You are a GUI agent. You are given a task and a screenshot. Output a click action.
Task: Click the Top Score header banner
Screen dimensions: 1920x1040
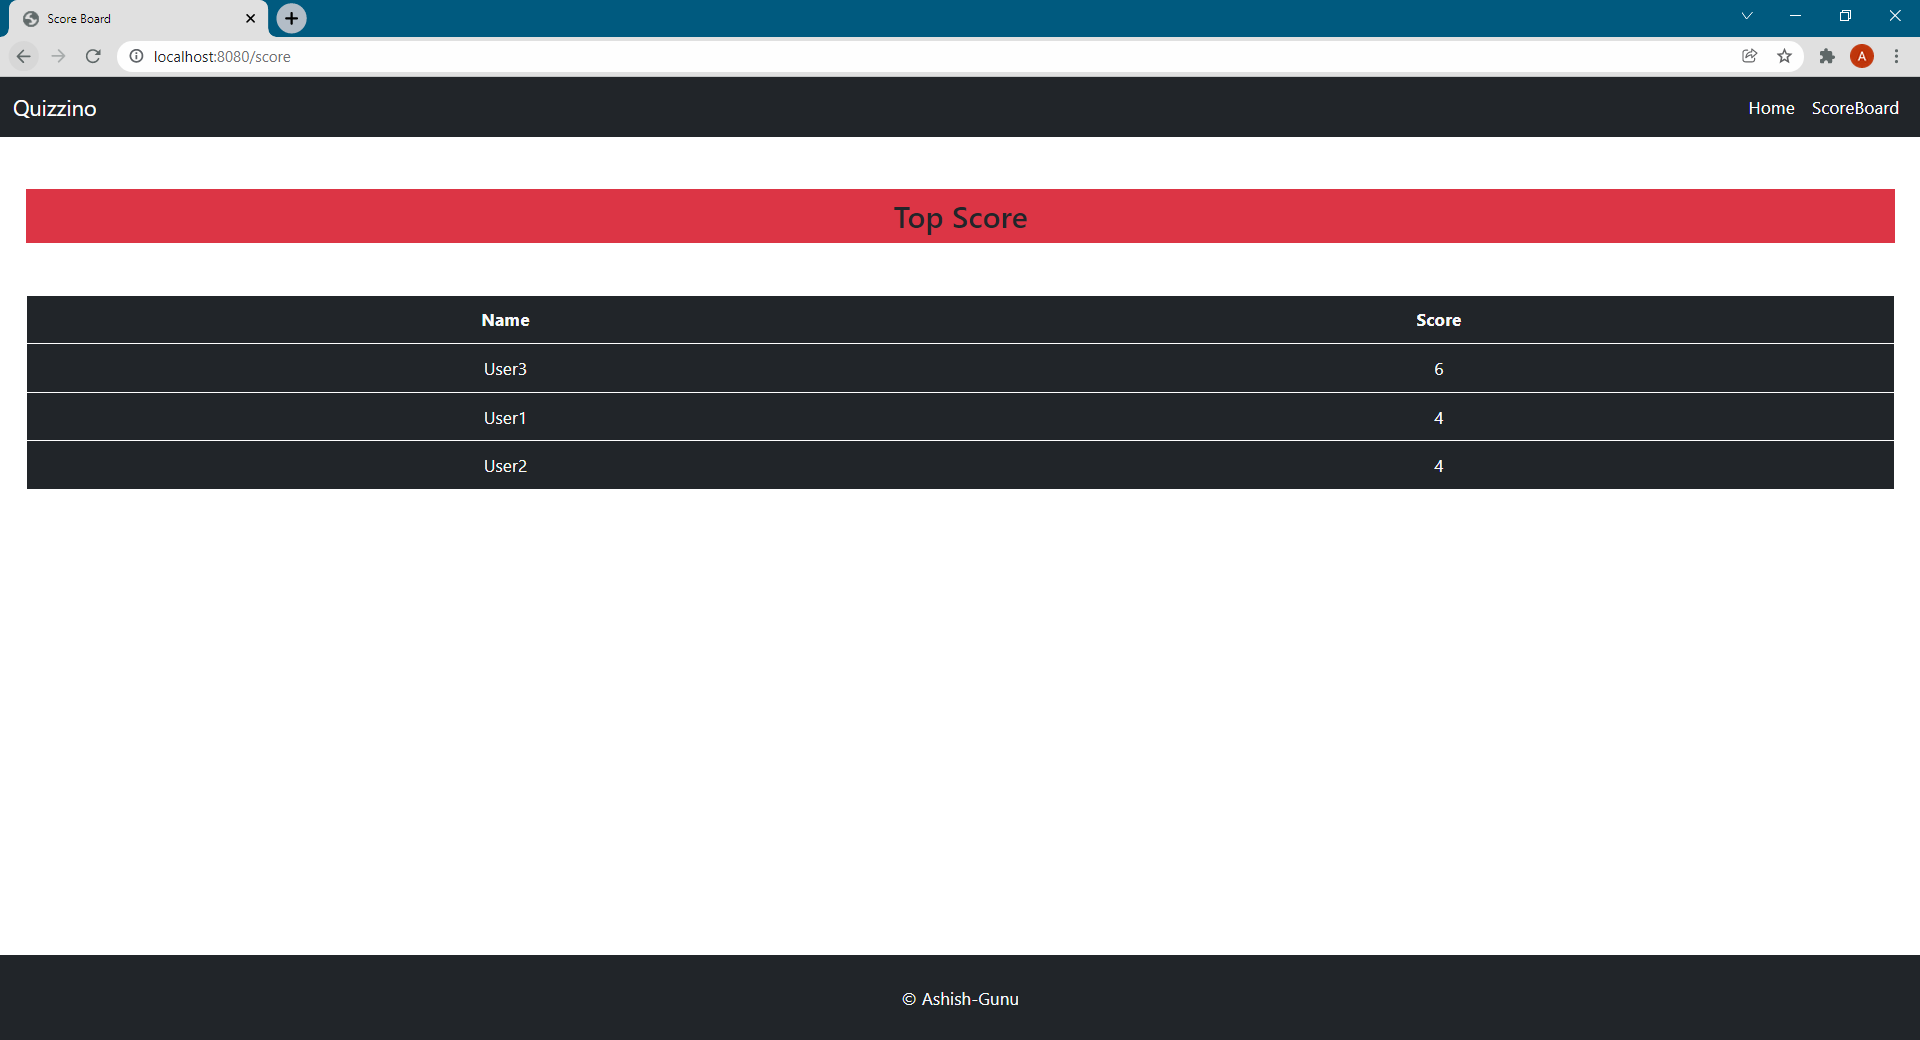pos(960,216)
